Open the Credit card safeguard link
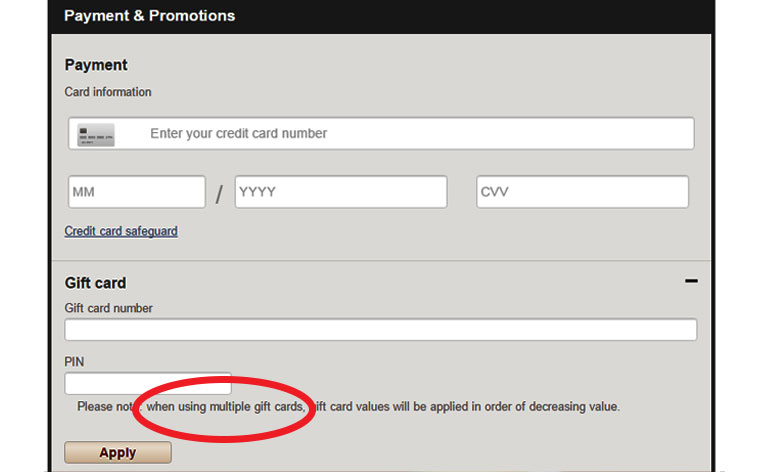This screenshot has width=770, height=472. [121, 231]
